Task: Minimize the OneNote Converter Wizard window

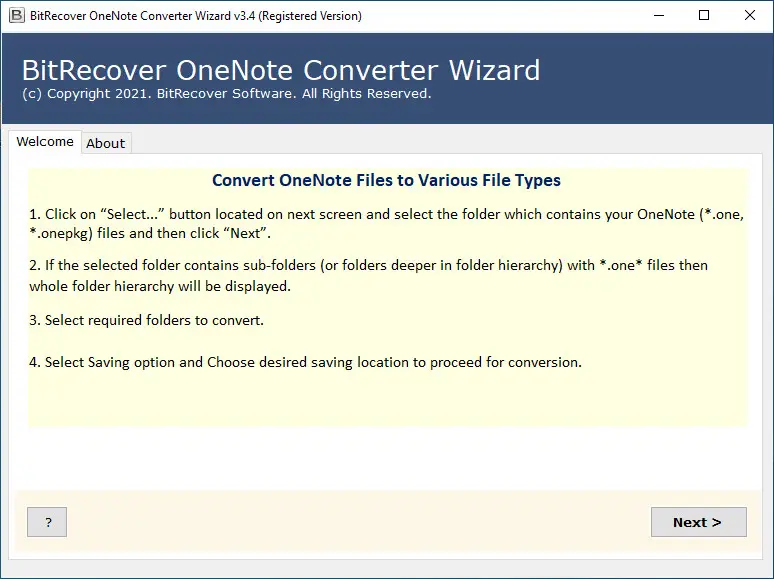Action: coord(658,15)
